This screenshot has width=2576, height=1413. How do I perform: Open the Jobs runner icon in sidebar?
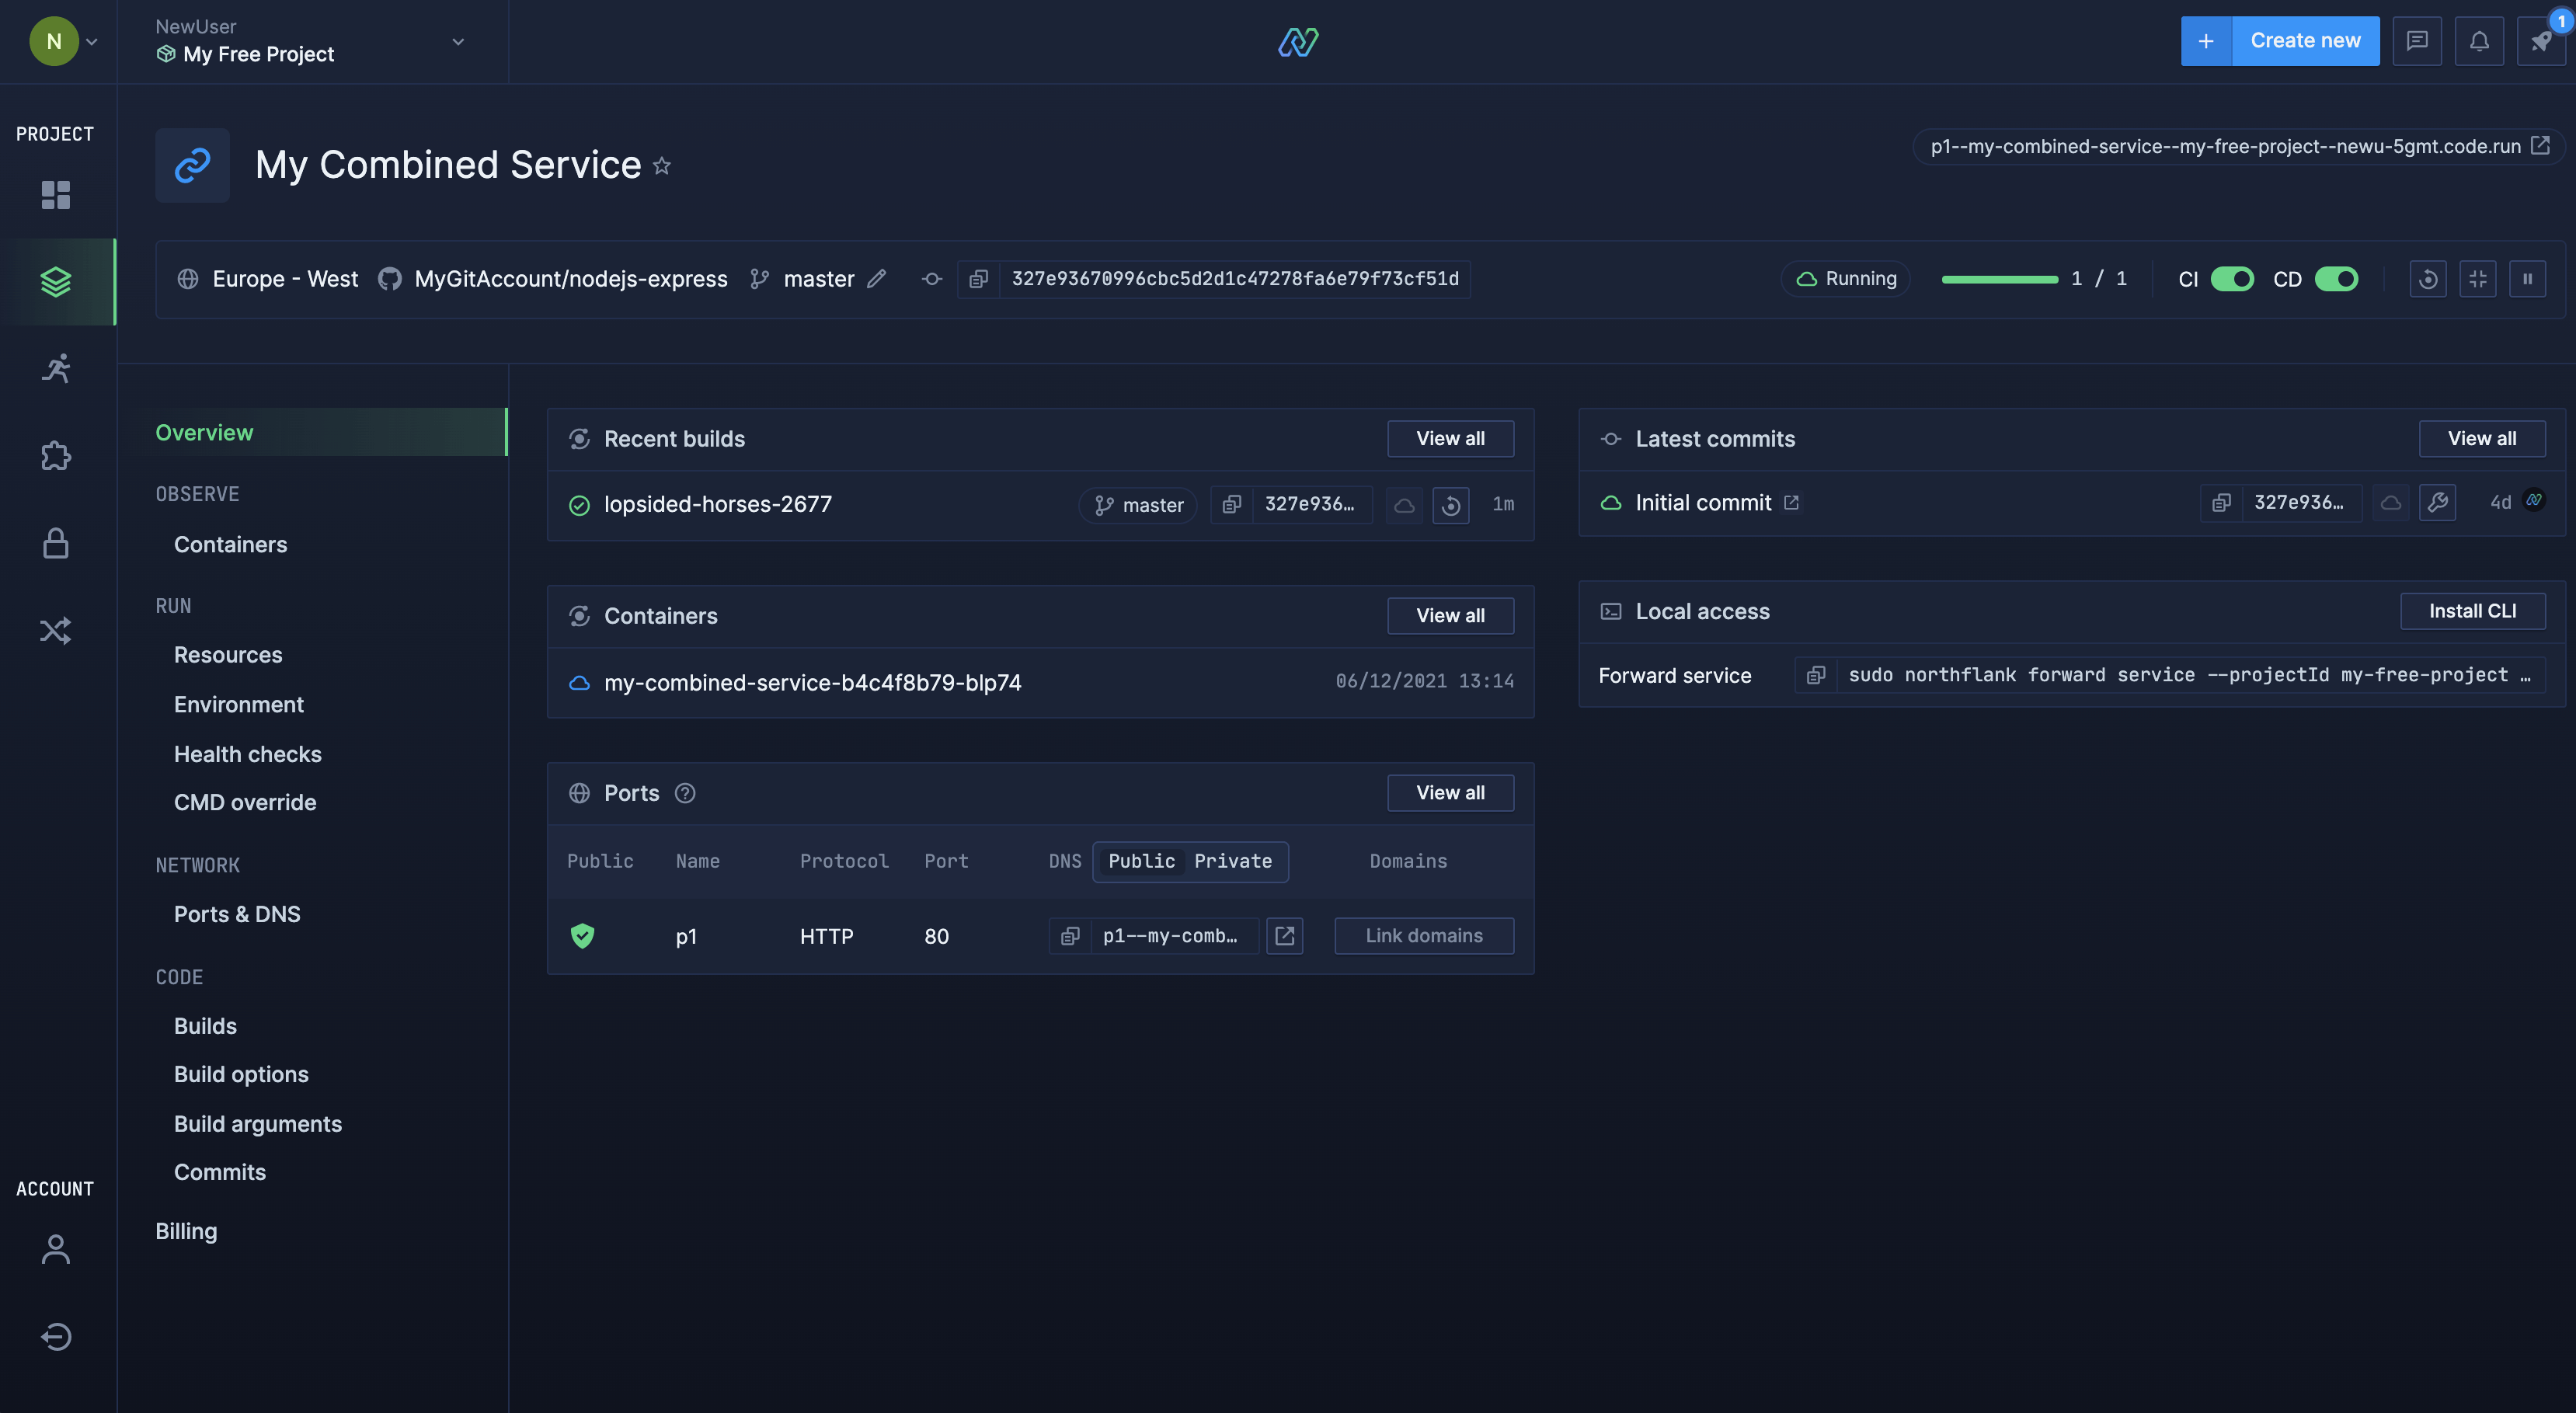[56, 369]
